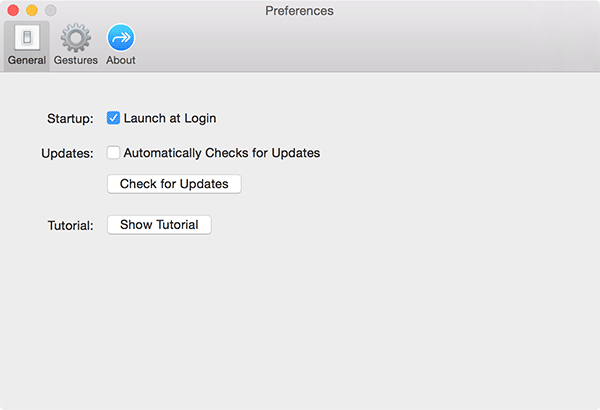
Task: Click the gray zoom button in title bar
Action: point(51,11)
